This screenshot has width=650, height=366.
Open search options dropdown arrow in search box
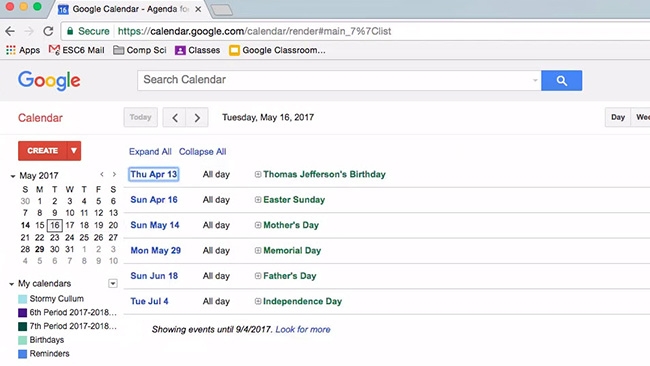click(535, 80)
